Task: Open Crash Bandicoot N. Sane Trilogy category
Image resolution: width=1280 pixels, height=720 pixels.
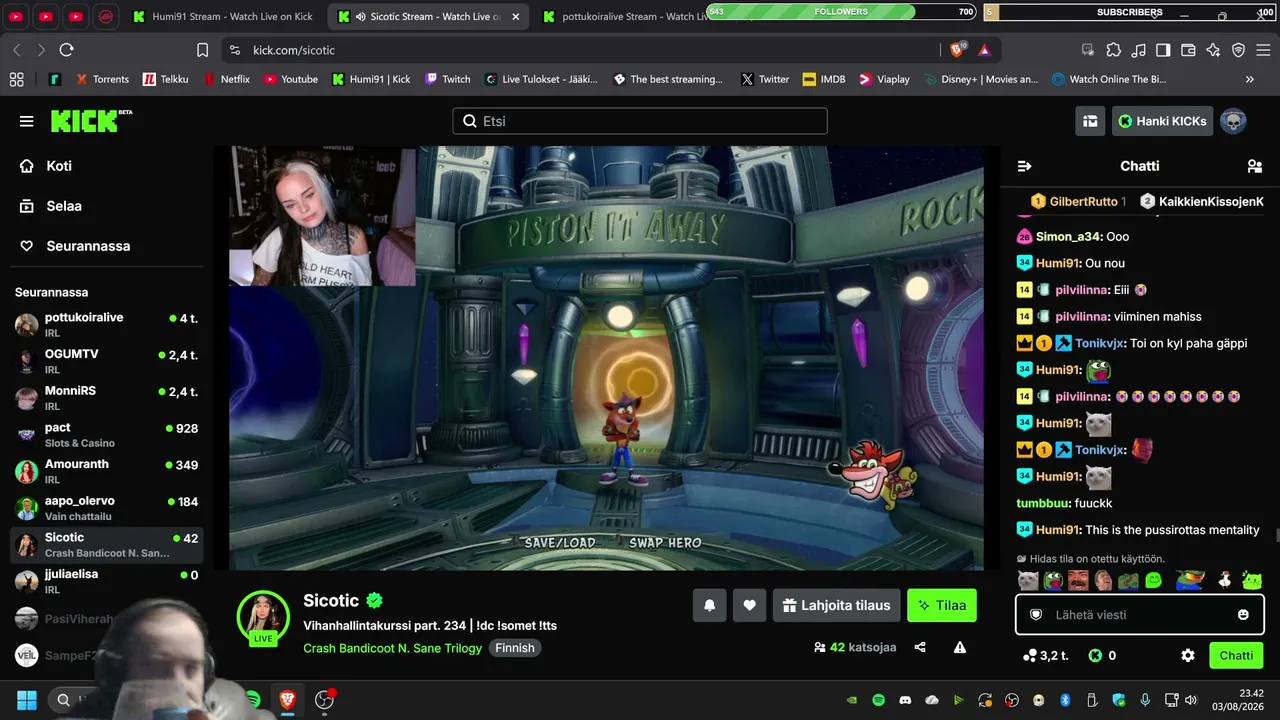Action: (393, 648)
